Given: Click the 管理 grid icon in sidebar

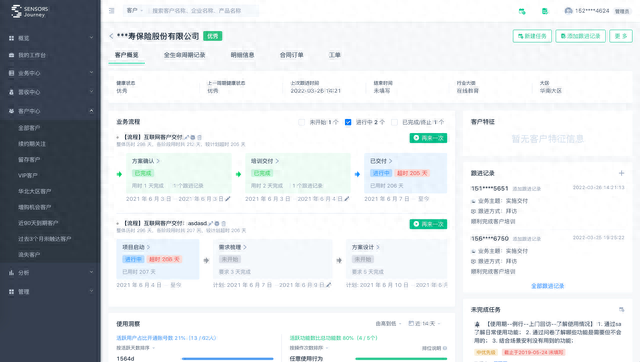Looking at the screenshot, I should [x=11, y=291].
